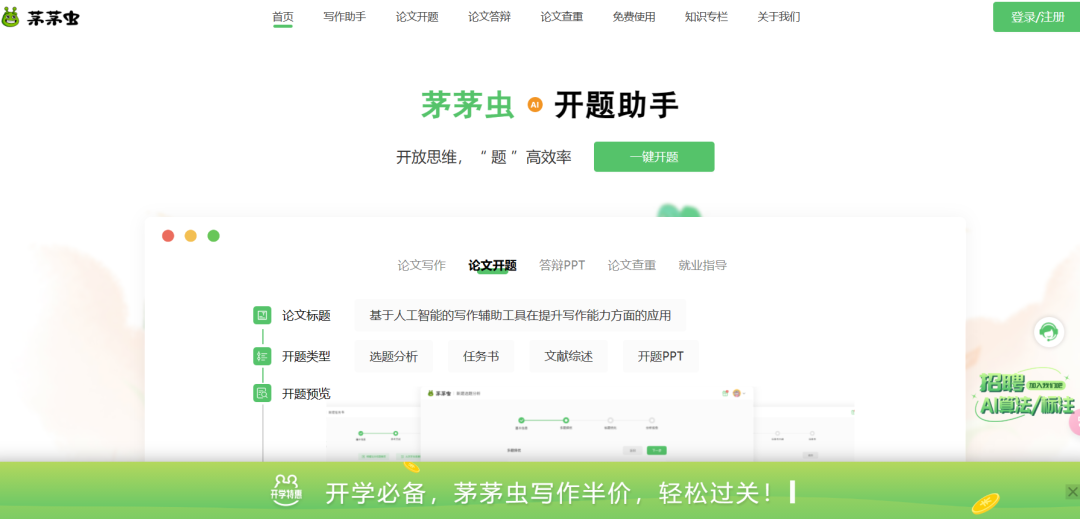The height and width of the screenshot is (519, 1080).
Task: Go to 首页 in top navigation
Action: pyautogui.click(x=282, y=17)
